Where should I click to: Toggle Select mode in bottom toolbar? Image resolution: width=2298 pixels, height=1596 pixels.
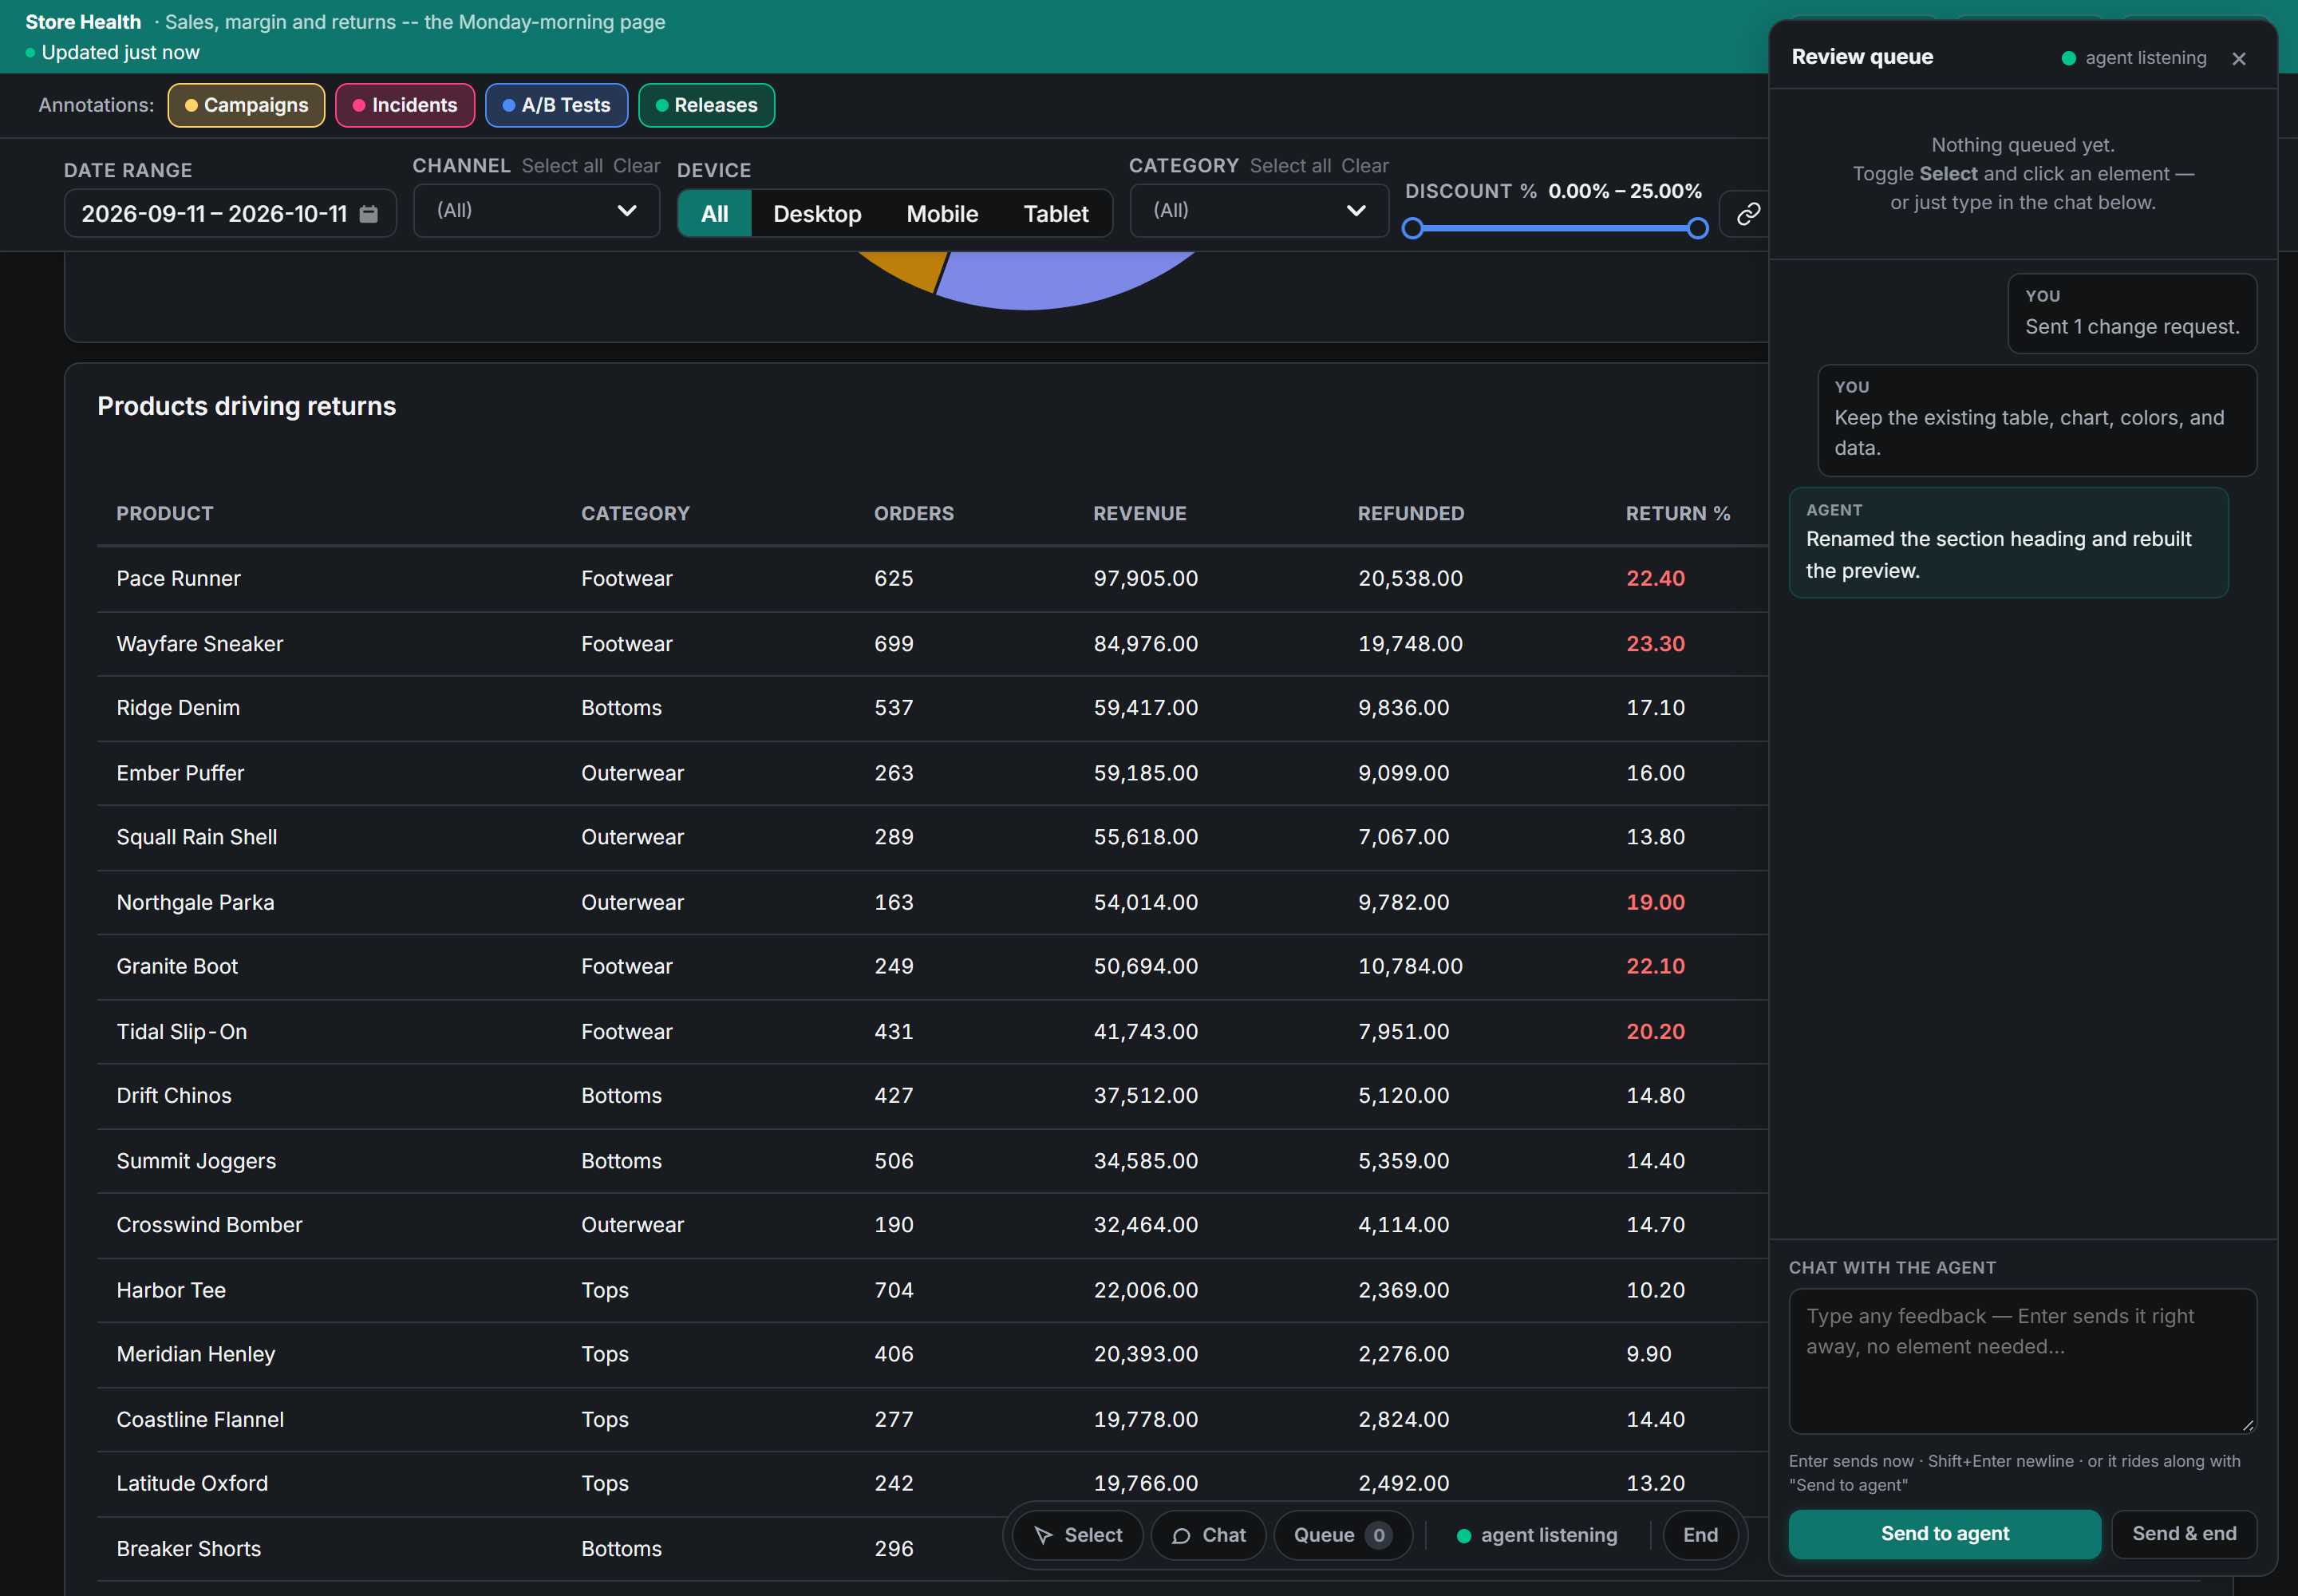pos(1077,1535)
